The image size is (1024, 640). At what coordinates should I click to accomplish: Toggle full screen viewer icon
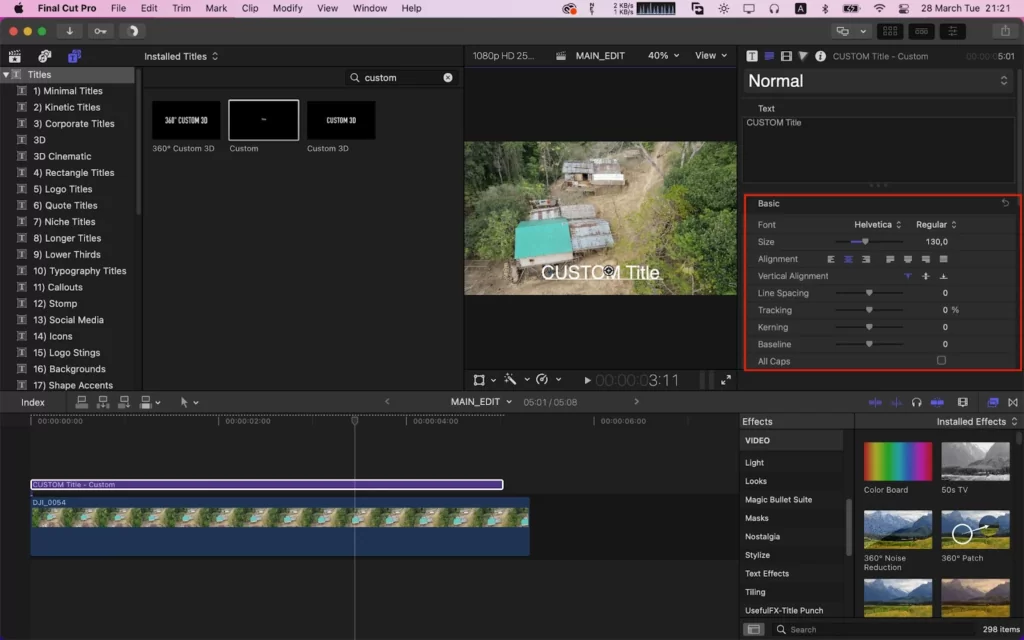tap(726, 380)
